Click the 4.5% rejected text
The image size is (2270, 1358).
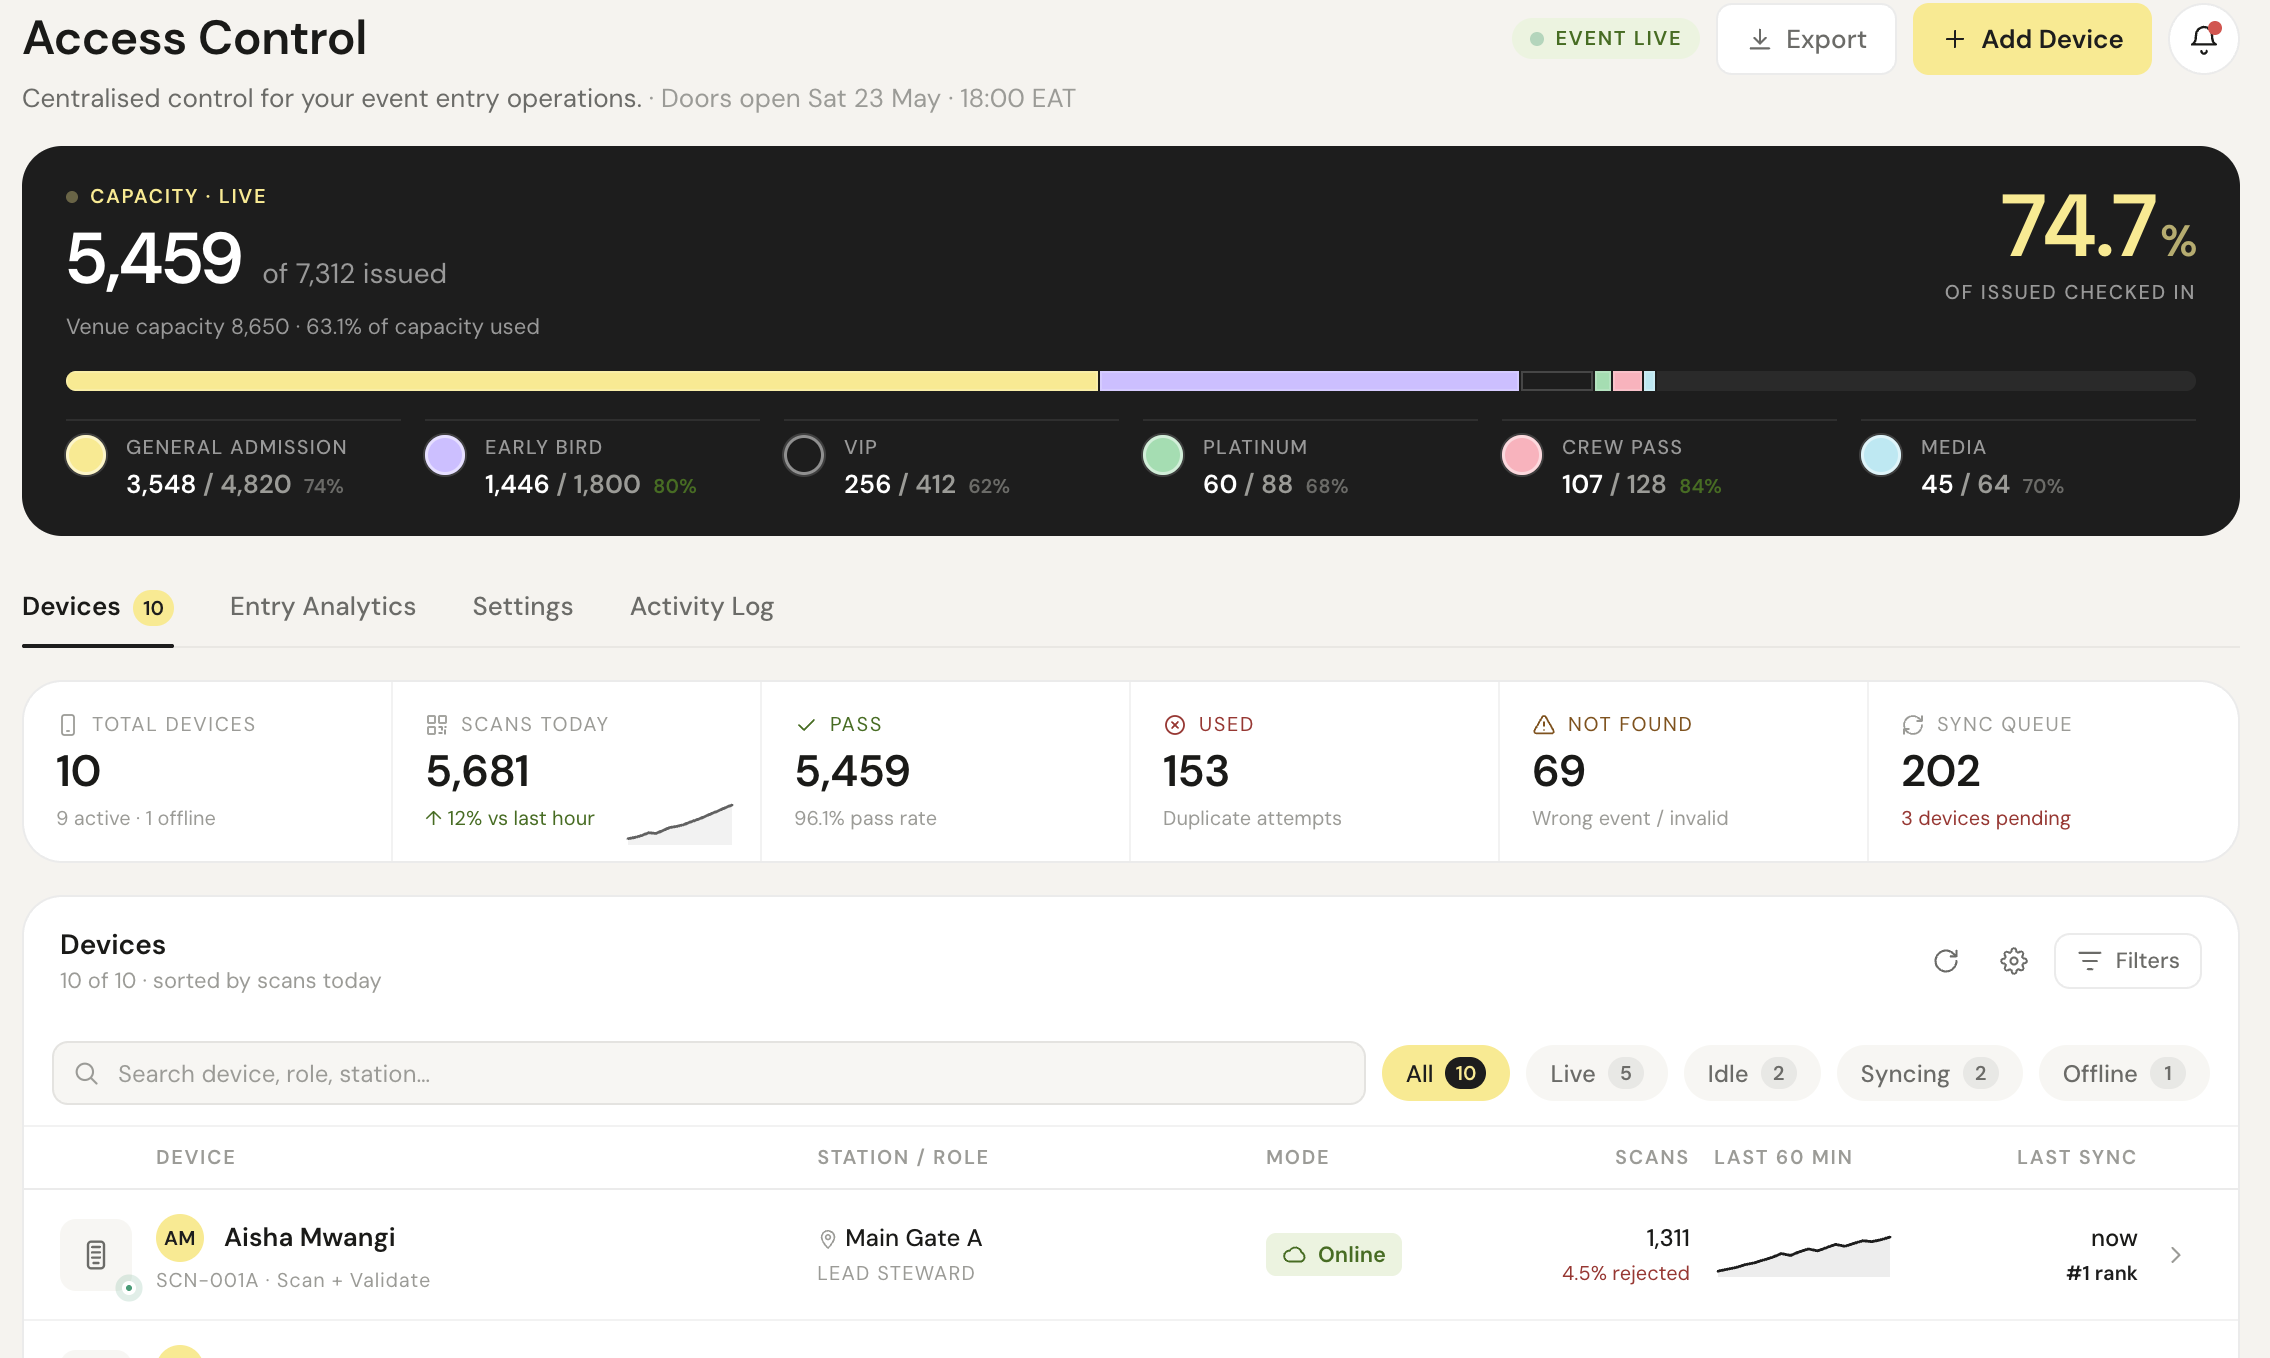click(1626, 1273)
